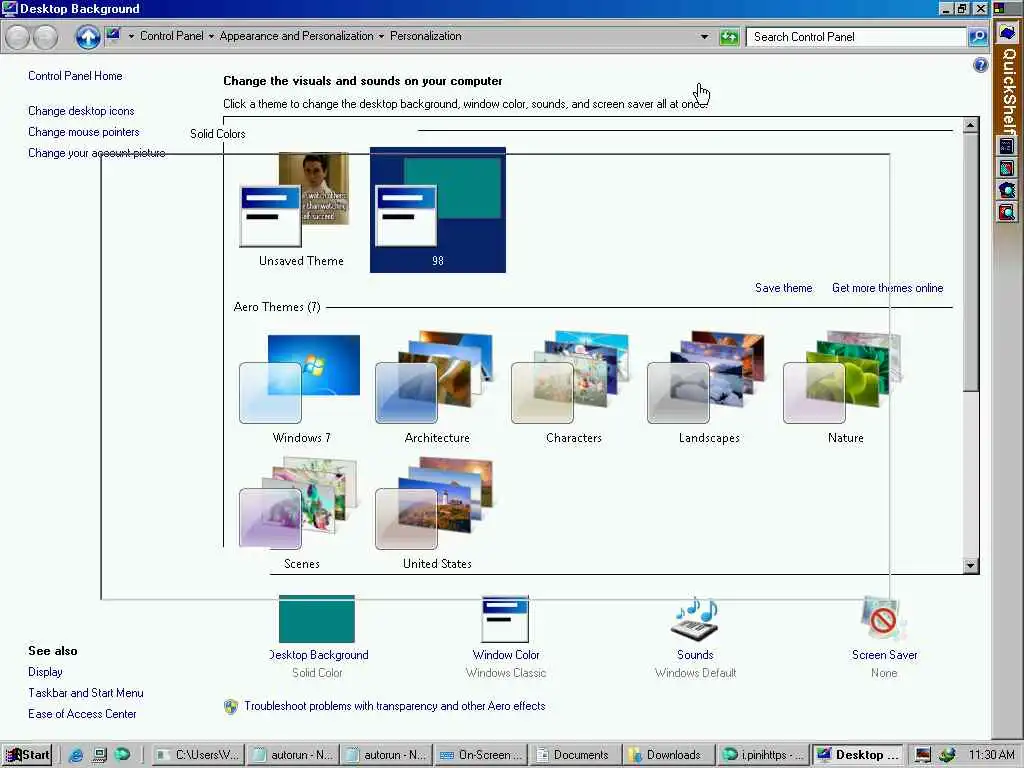1024x768 pixels.
Task: Click the Appearance and Personalization breadcrumb
Action: pyautogui.click(x=296, y=36)
